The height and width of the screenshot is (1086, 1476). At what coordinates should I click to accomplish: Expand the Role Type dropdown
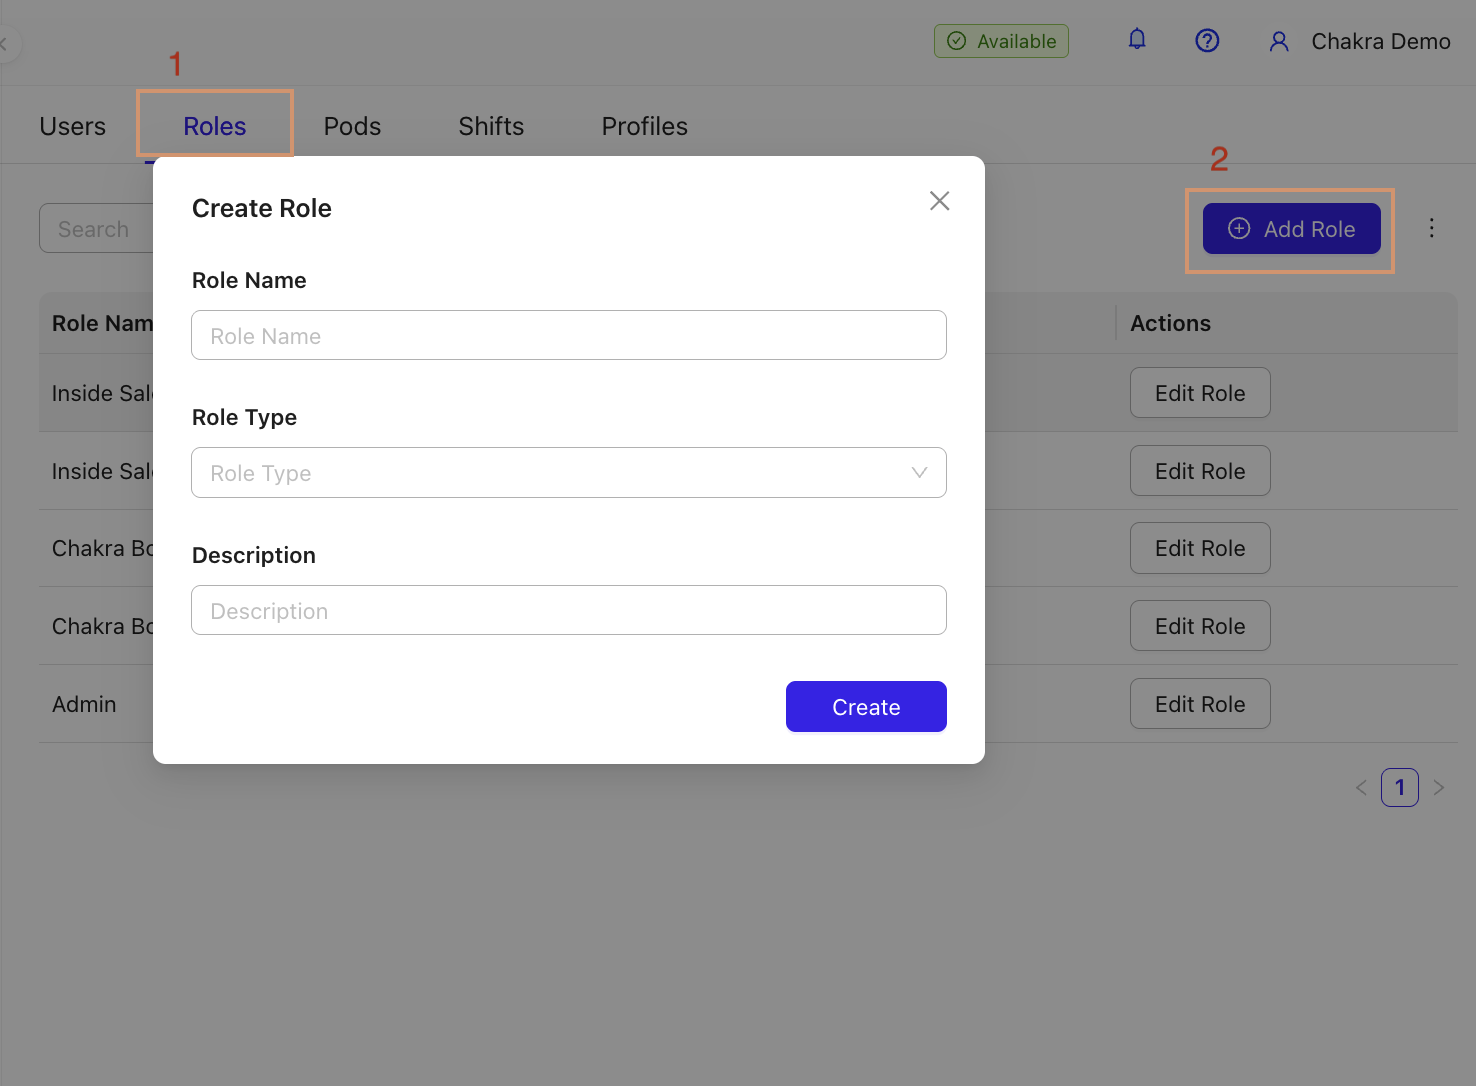(x=560, y=473)
